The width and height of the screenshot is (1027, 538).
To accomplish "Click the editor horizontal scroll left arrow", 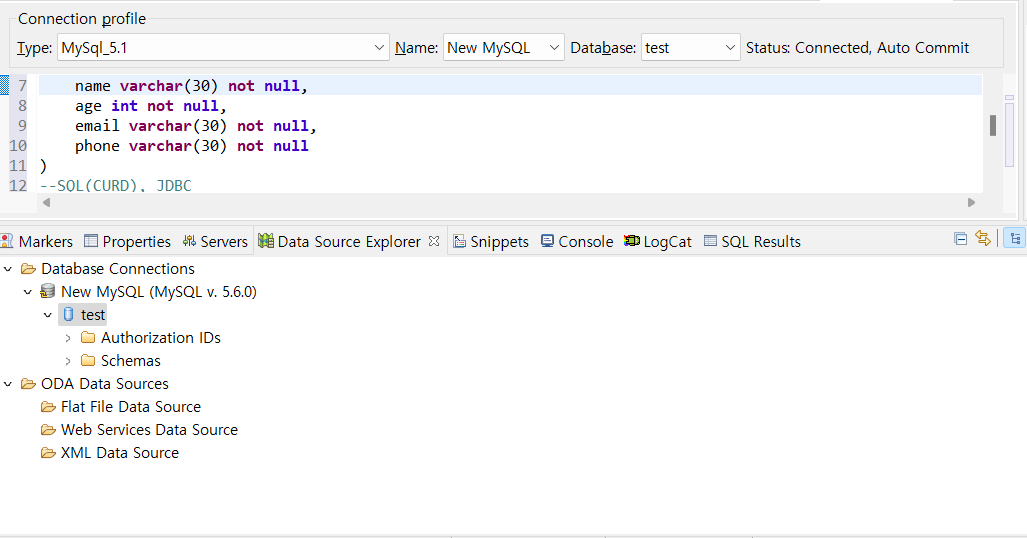I will click(47, 202).
